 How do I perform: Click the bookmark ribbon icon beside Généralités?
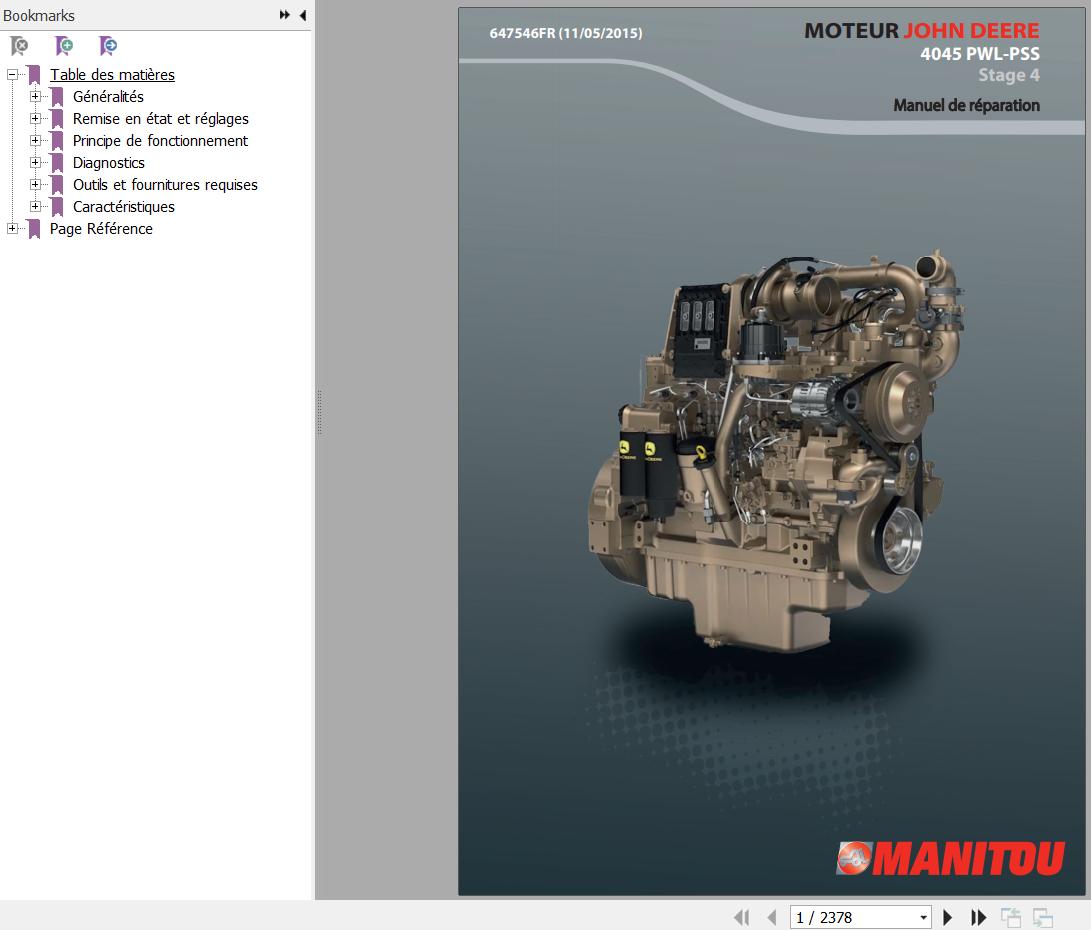[57, 97]
